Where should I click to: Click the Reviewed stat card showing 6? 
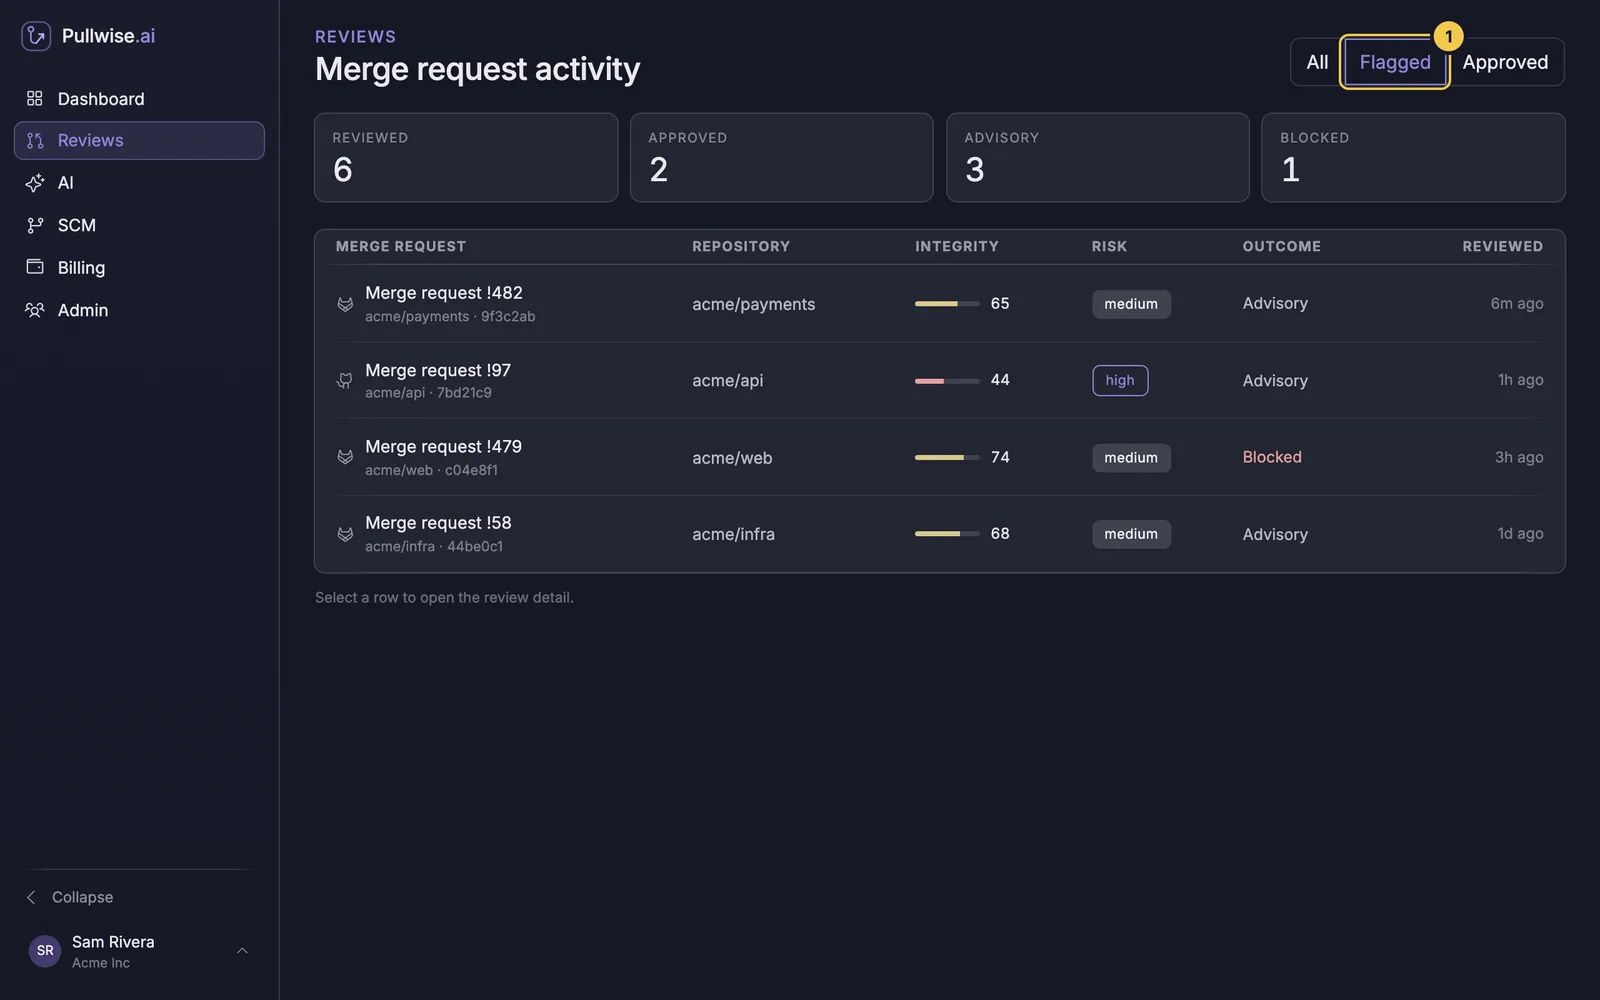pyautogui.click(x=466, y=158)
